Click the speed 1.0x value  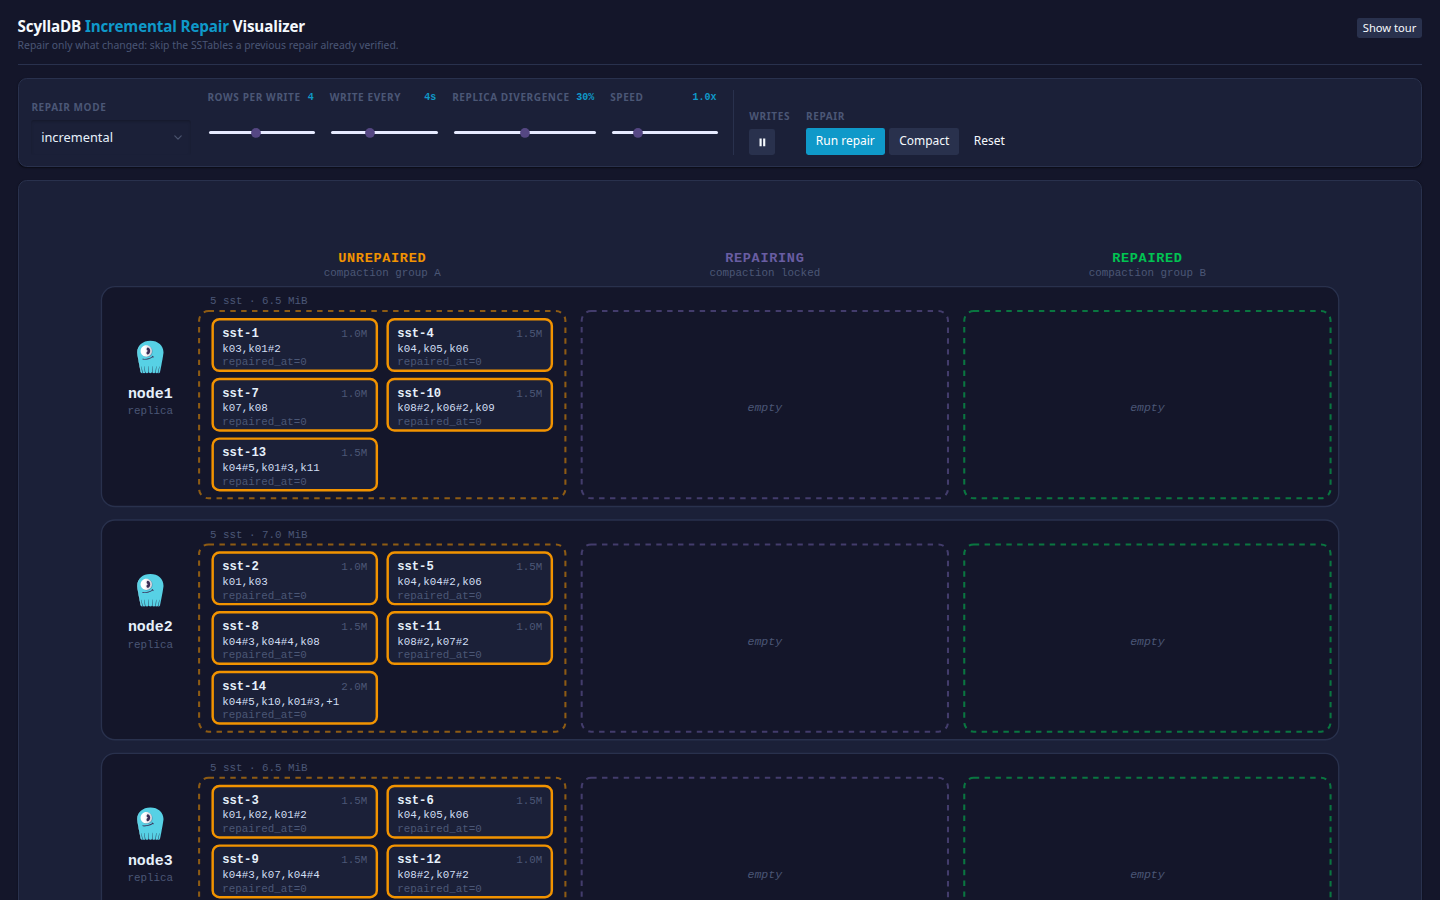pyautogui.click(x=704, y=97)
